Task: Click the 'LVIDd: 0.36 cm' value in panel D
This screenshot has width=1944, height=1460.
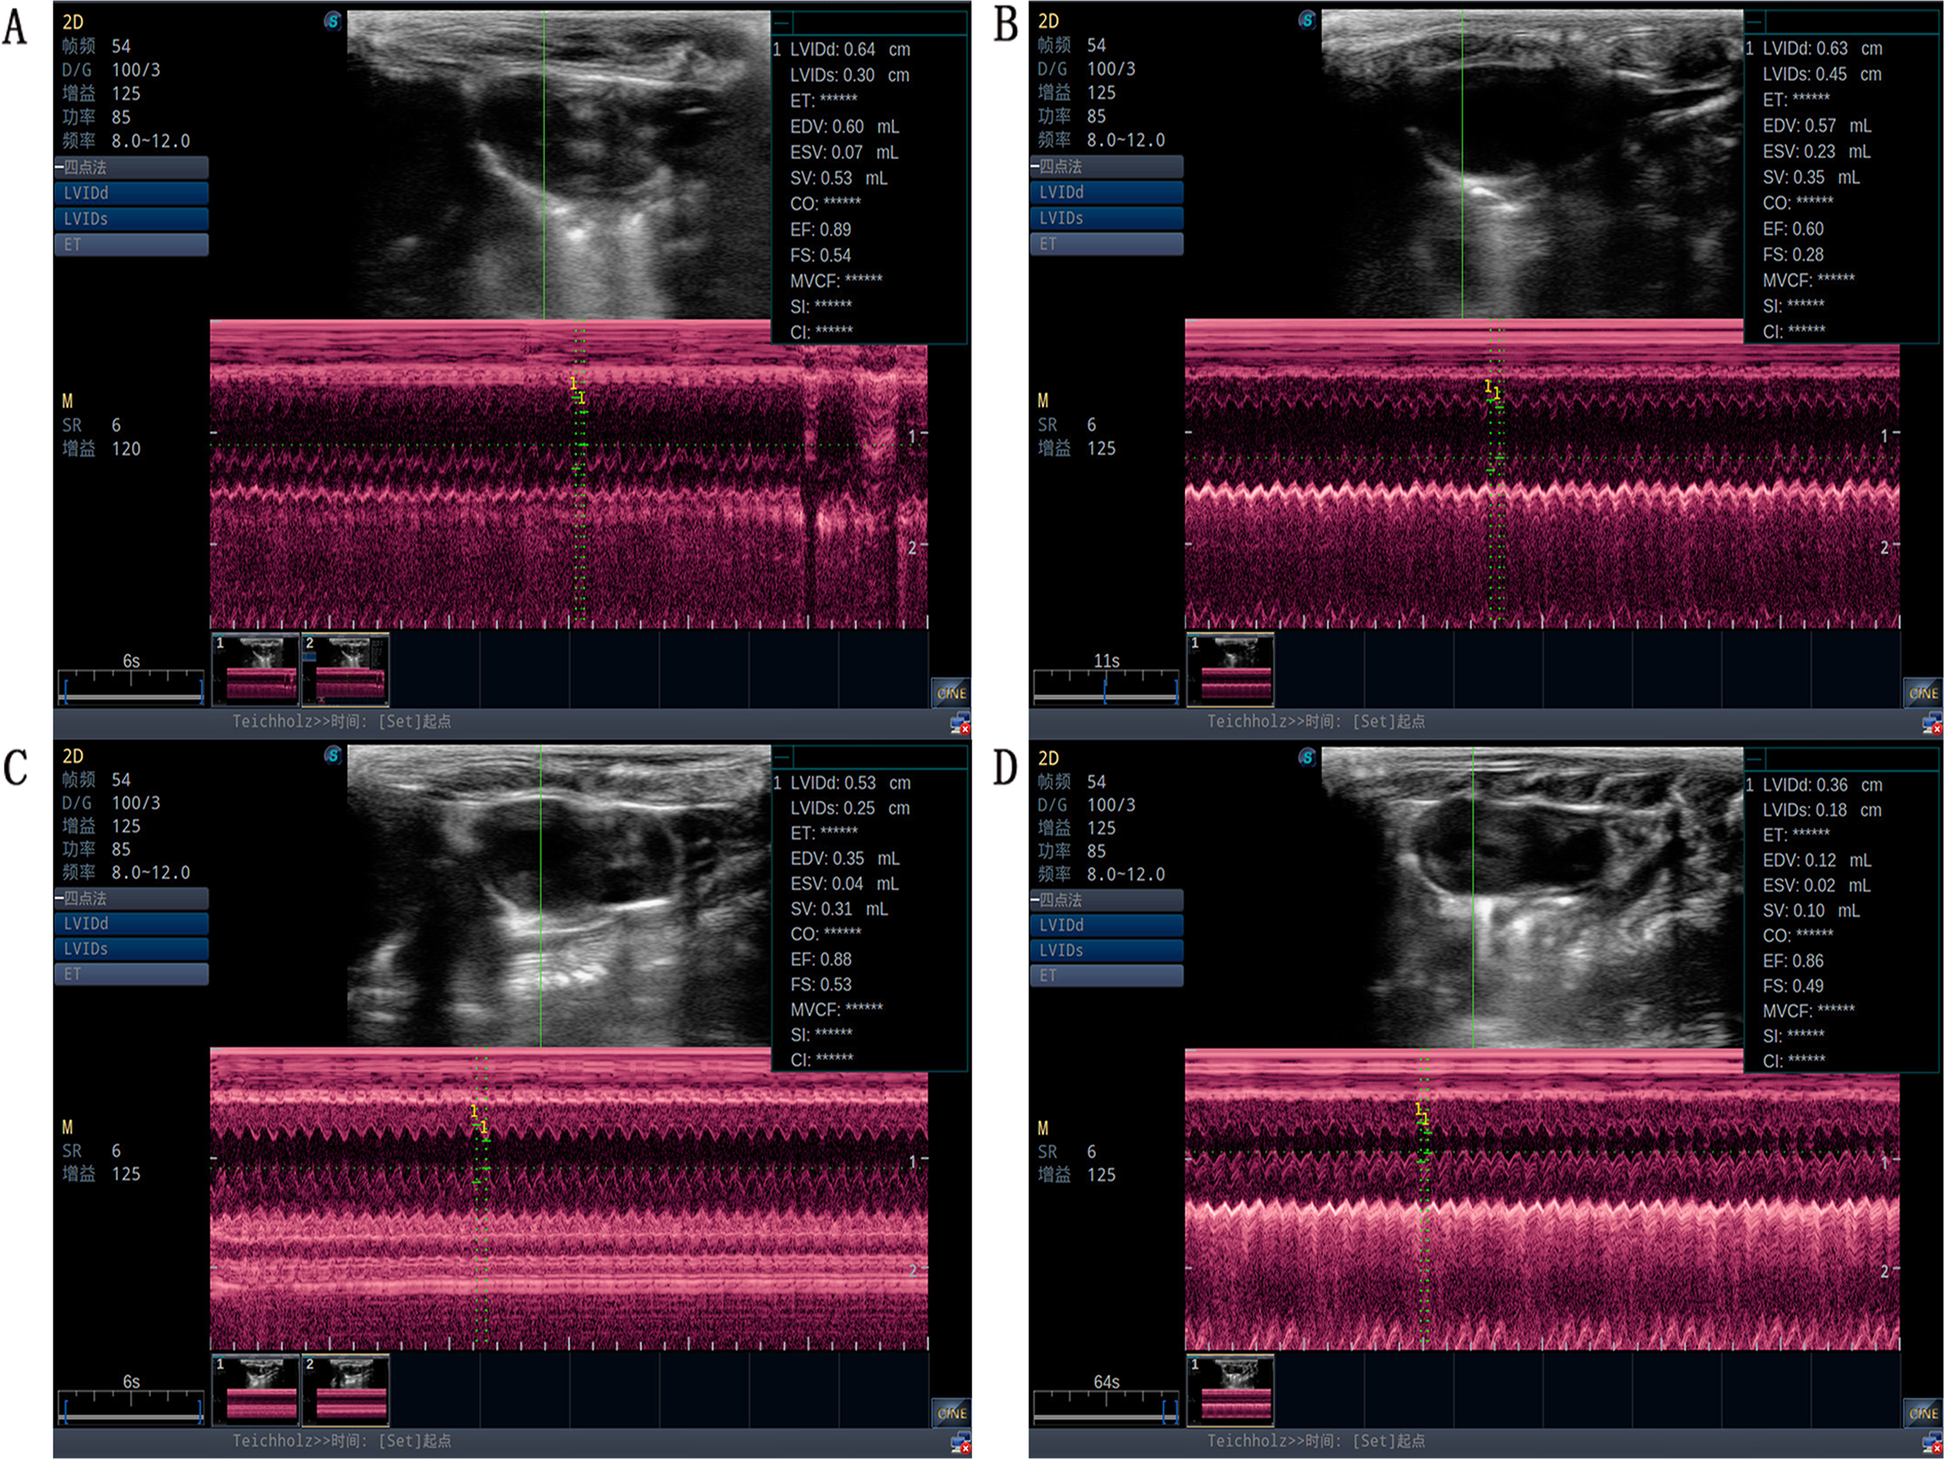Action: (1822, 784)
